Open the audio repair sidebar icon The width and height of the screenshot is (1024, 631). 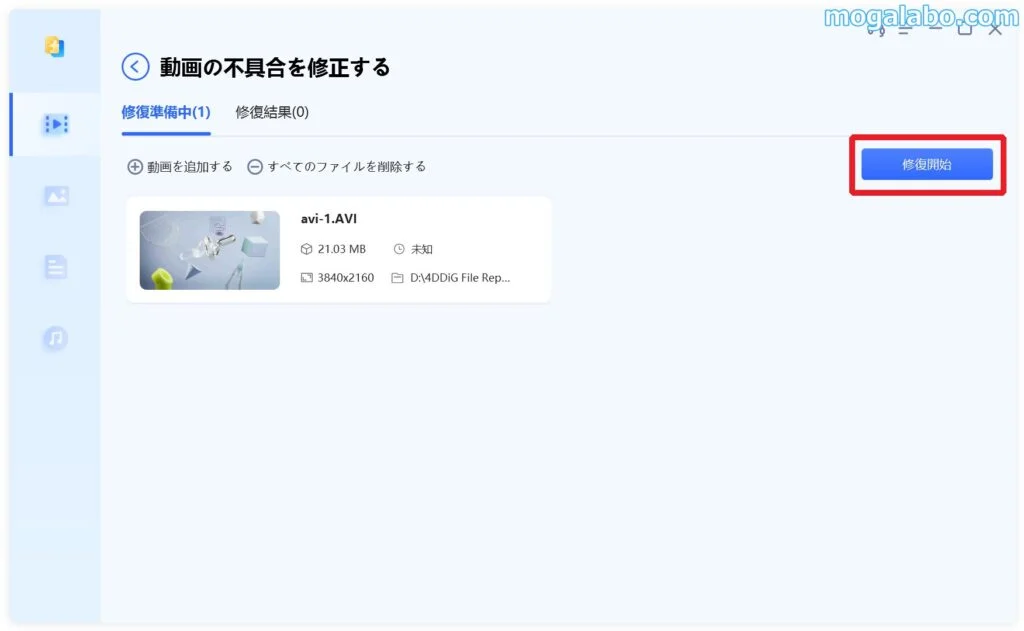pyautogui.click(x=56, y=338)
